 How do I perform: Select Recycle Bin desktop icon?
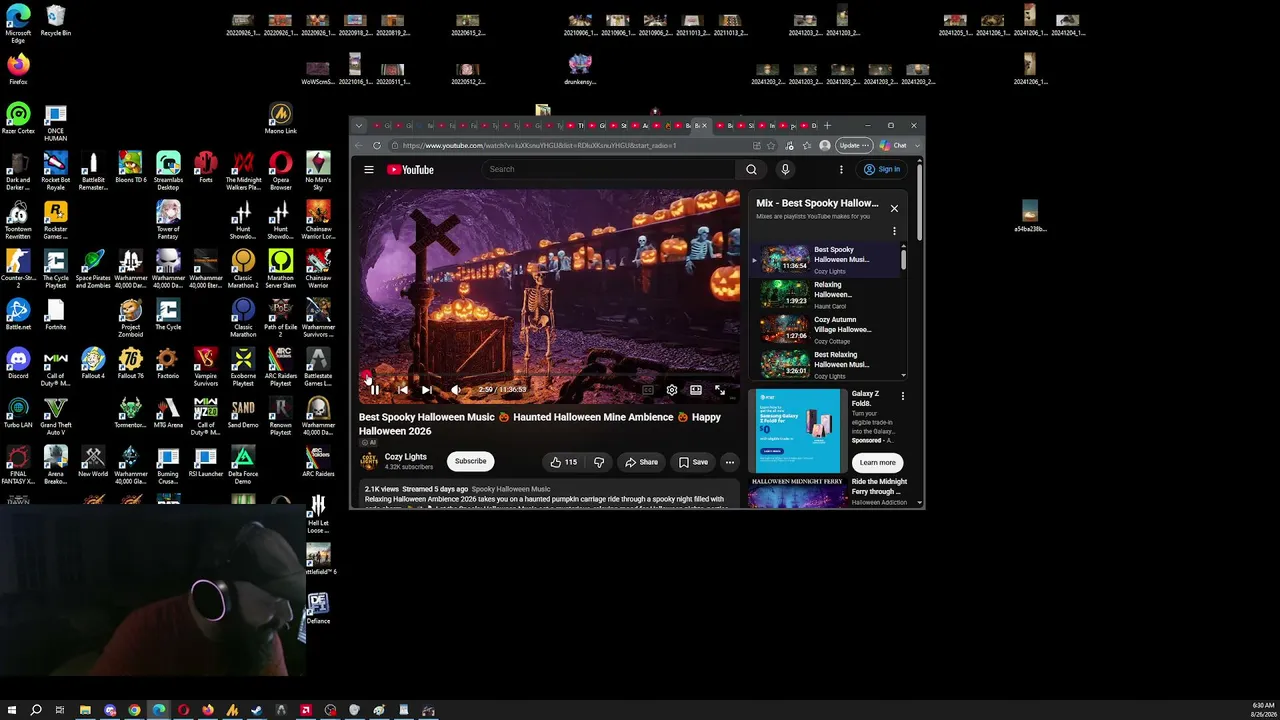coord(56,21)
